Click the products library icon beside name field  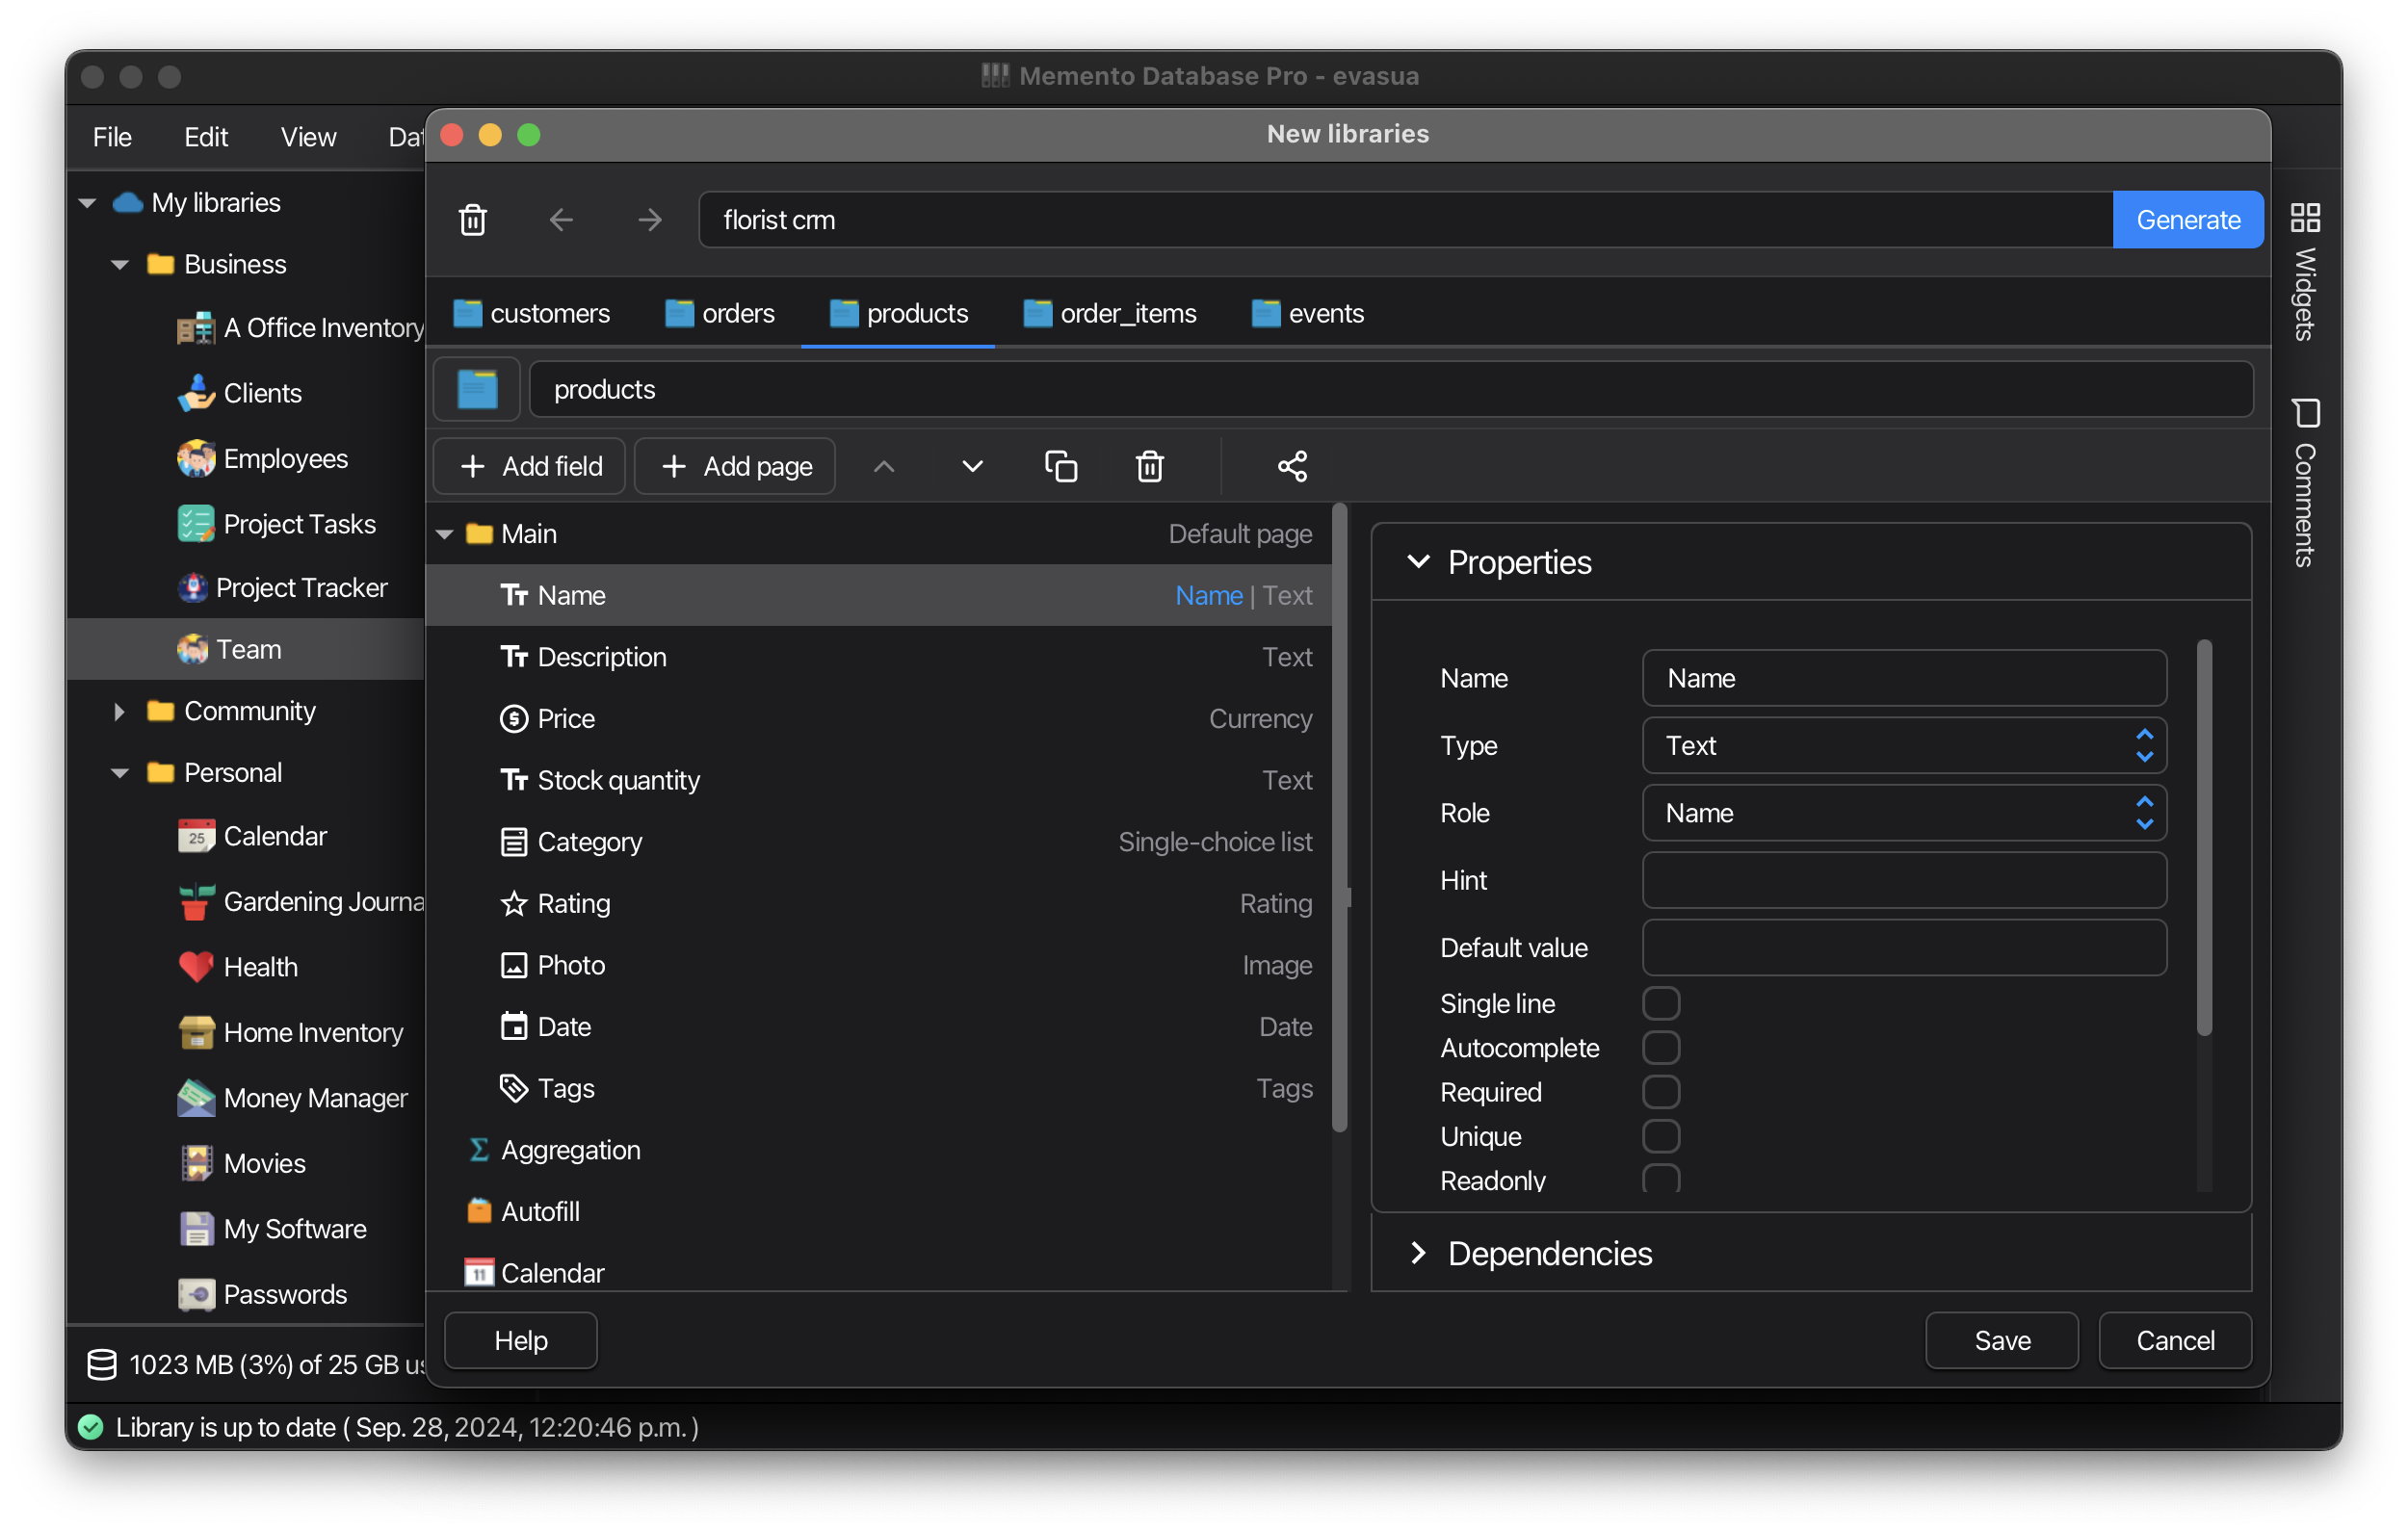tap(476, 389)
